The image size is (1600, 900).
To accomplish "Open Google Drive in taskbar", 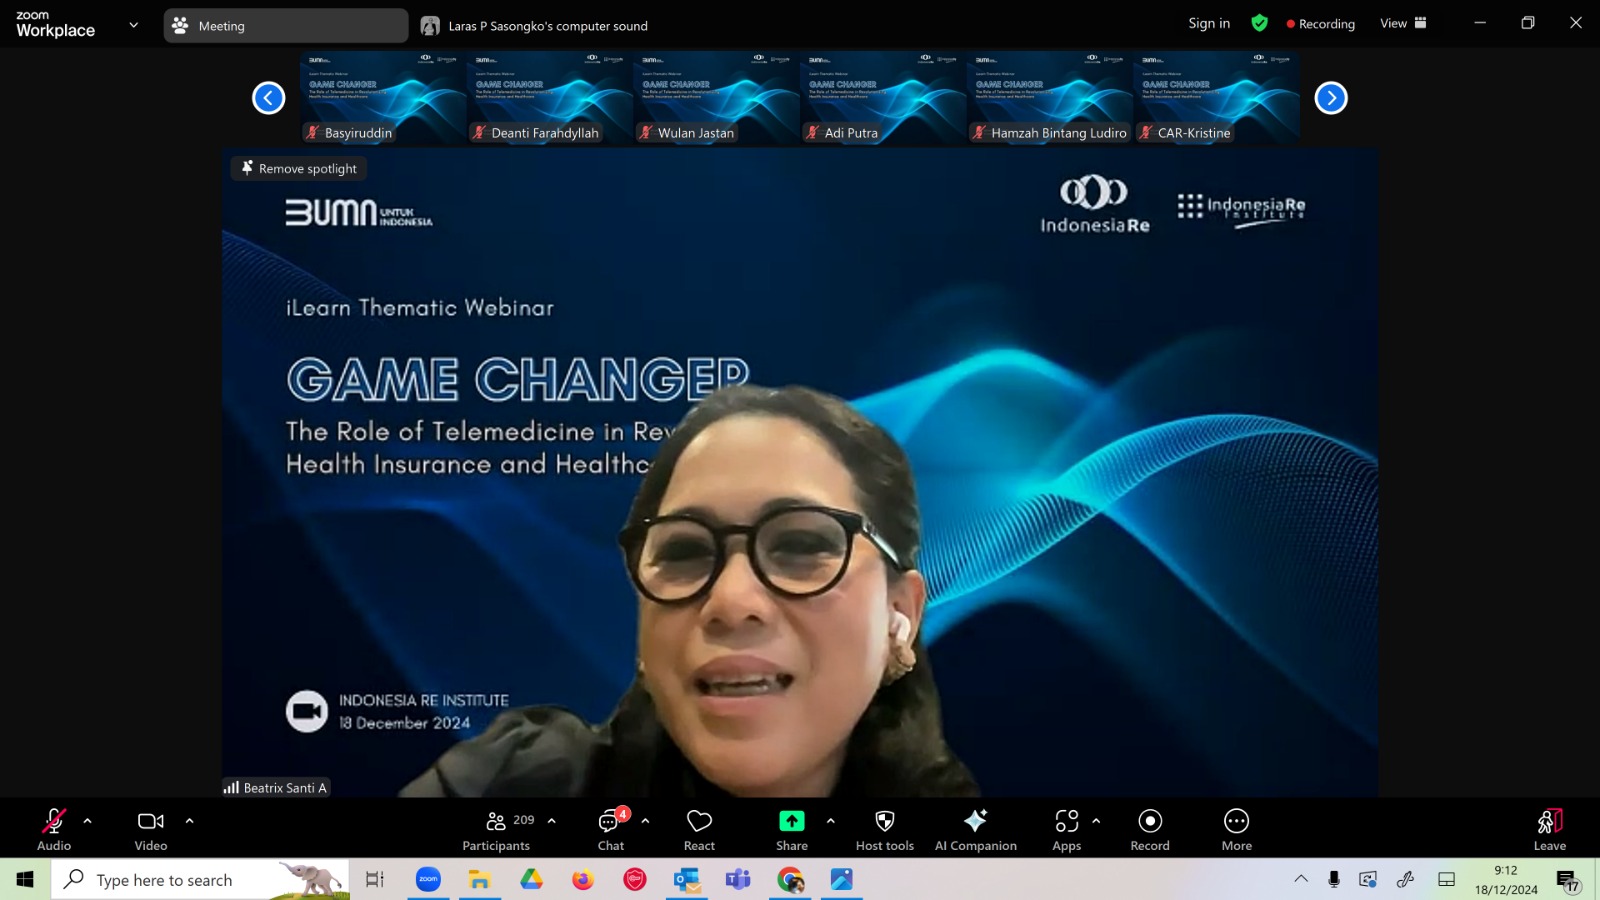I will click(531, 880).
